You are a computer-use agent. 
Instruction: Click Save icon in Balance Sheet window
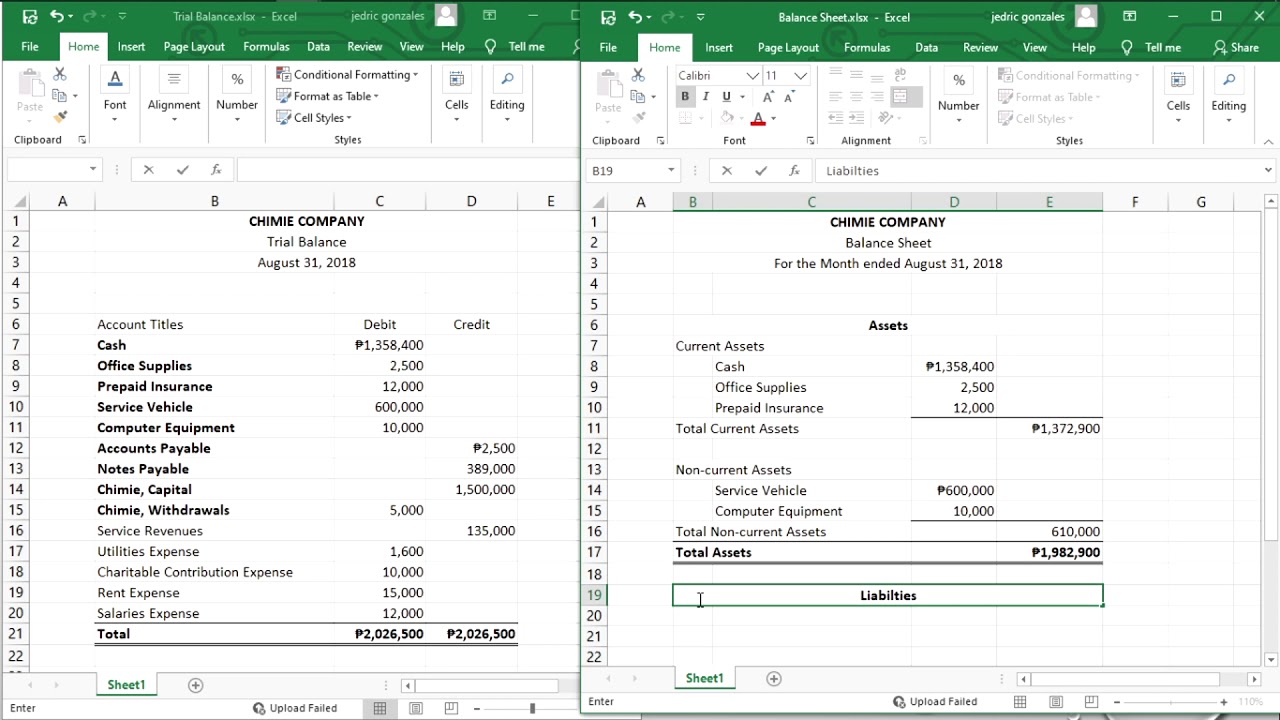point(607,17)
